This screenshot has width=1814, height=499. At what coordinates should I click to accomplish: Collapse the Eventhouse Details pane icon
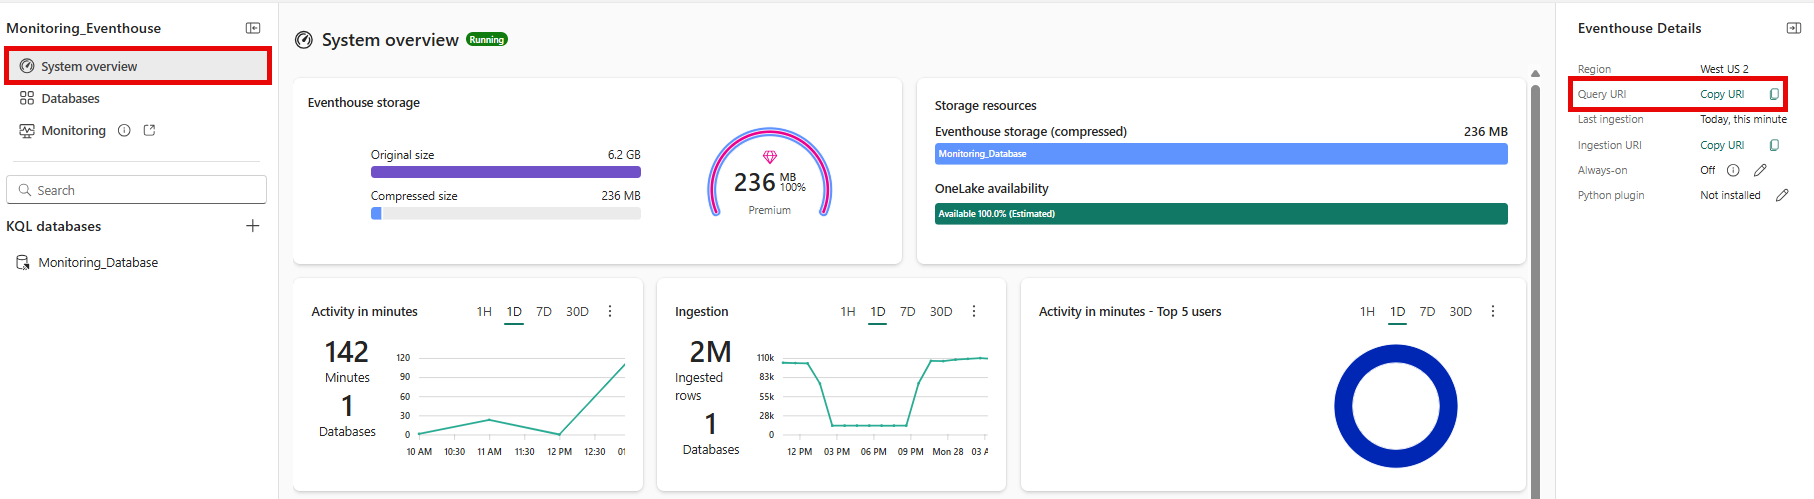tap(1793, 28)
